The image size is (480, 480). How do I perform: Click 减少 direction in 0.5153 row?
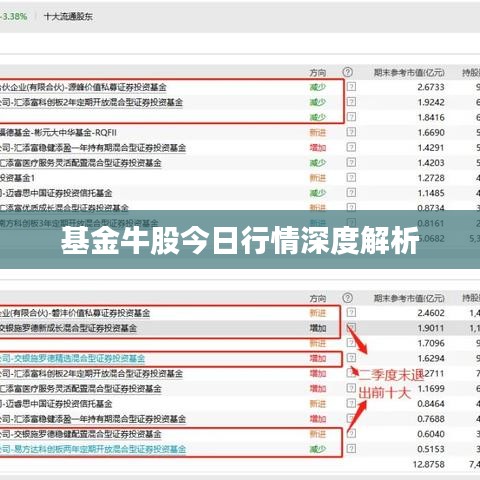click(x=318, y=449)
